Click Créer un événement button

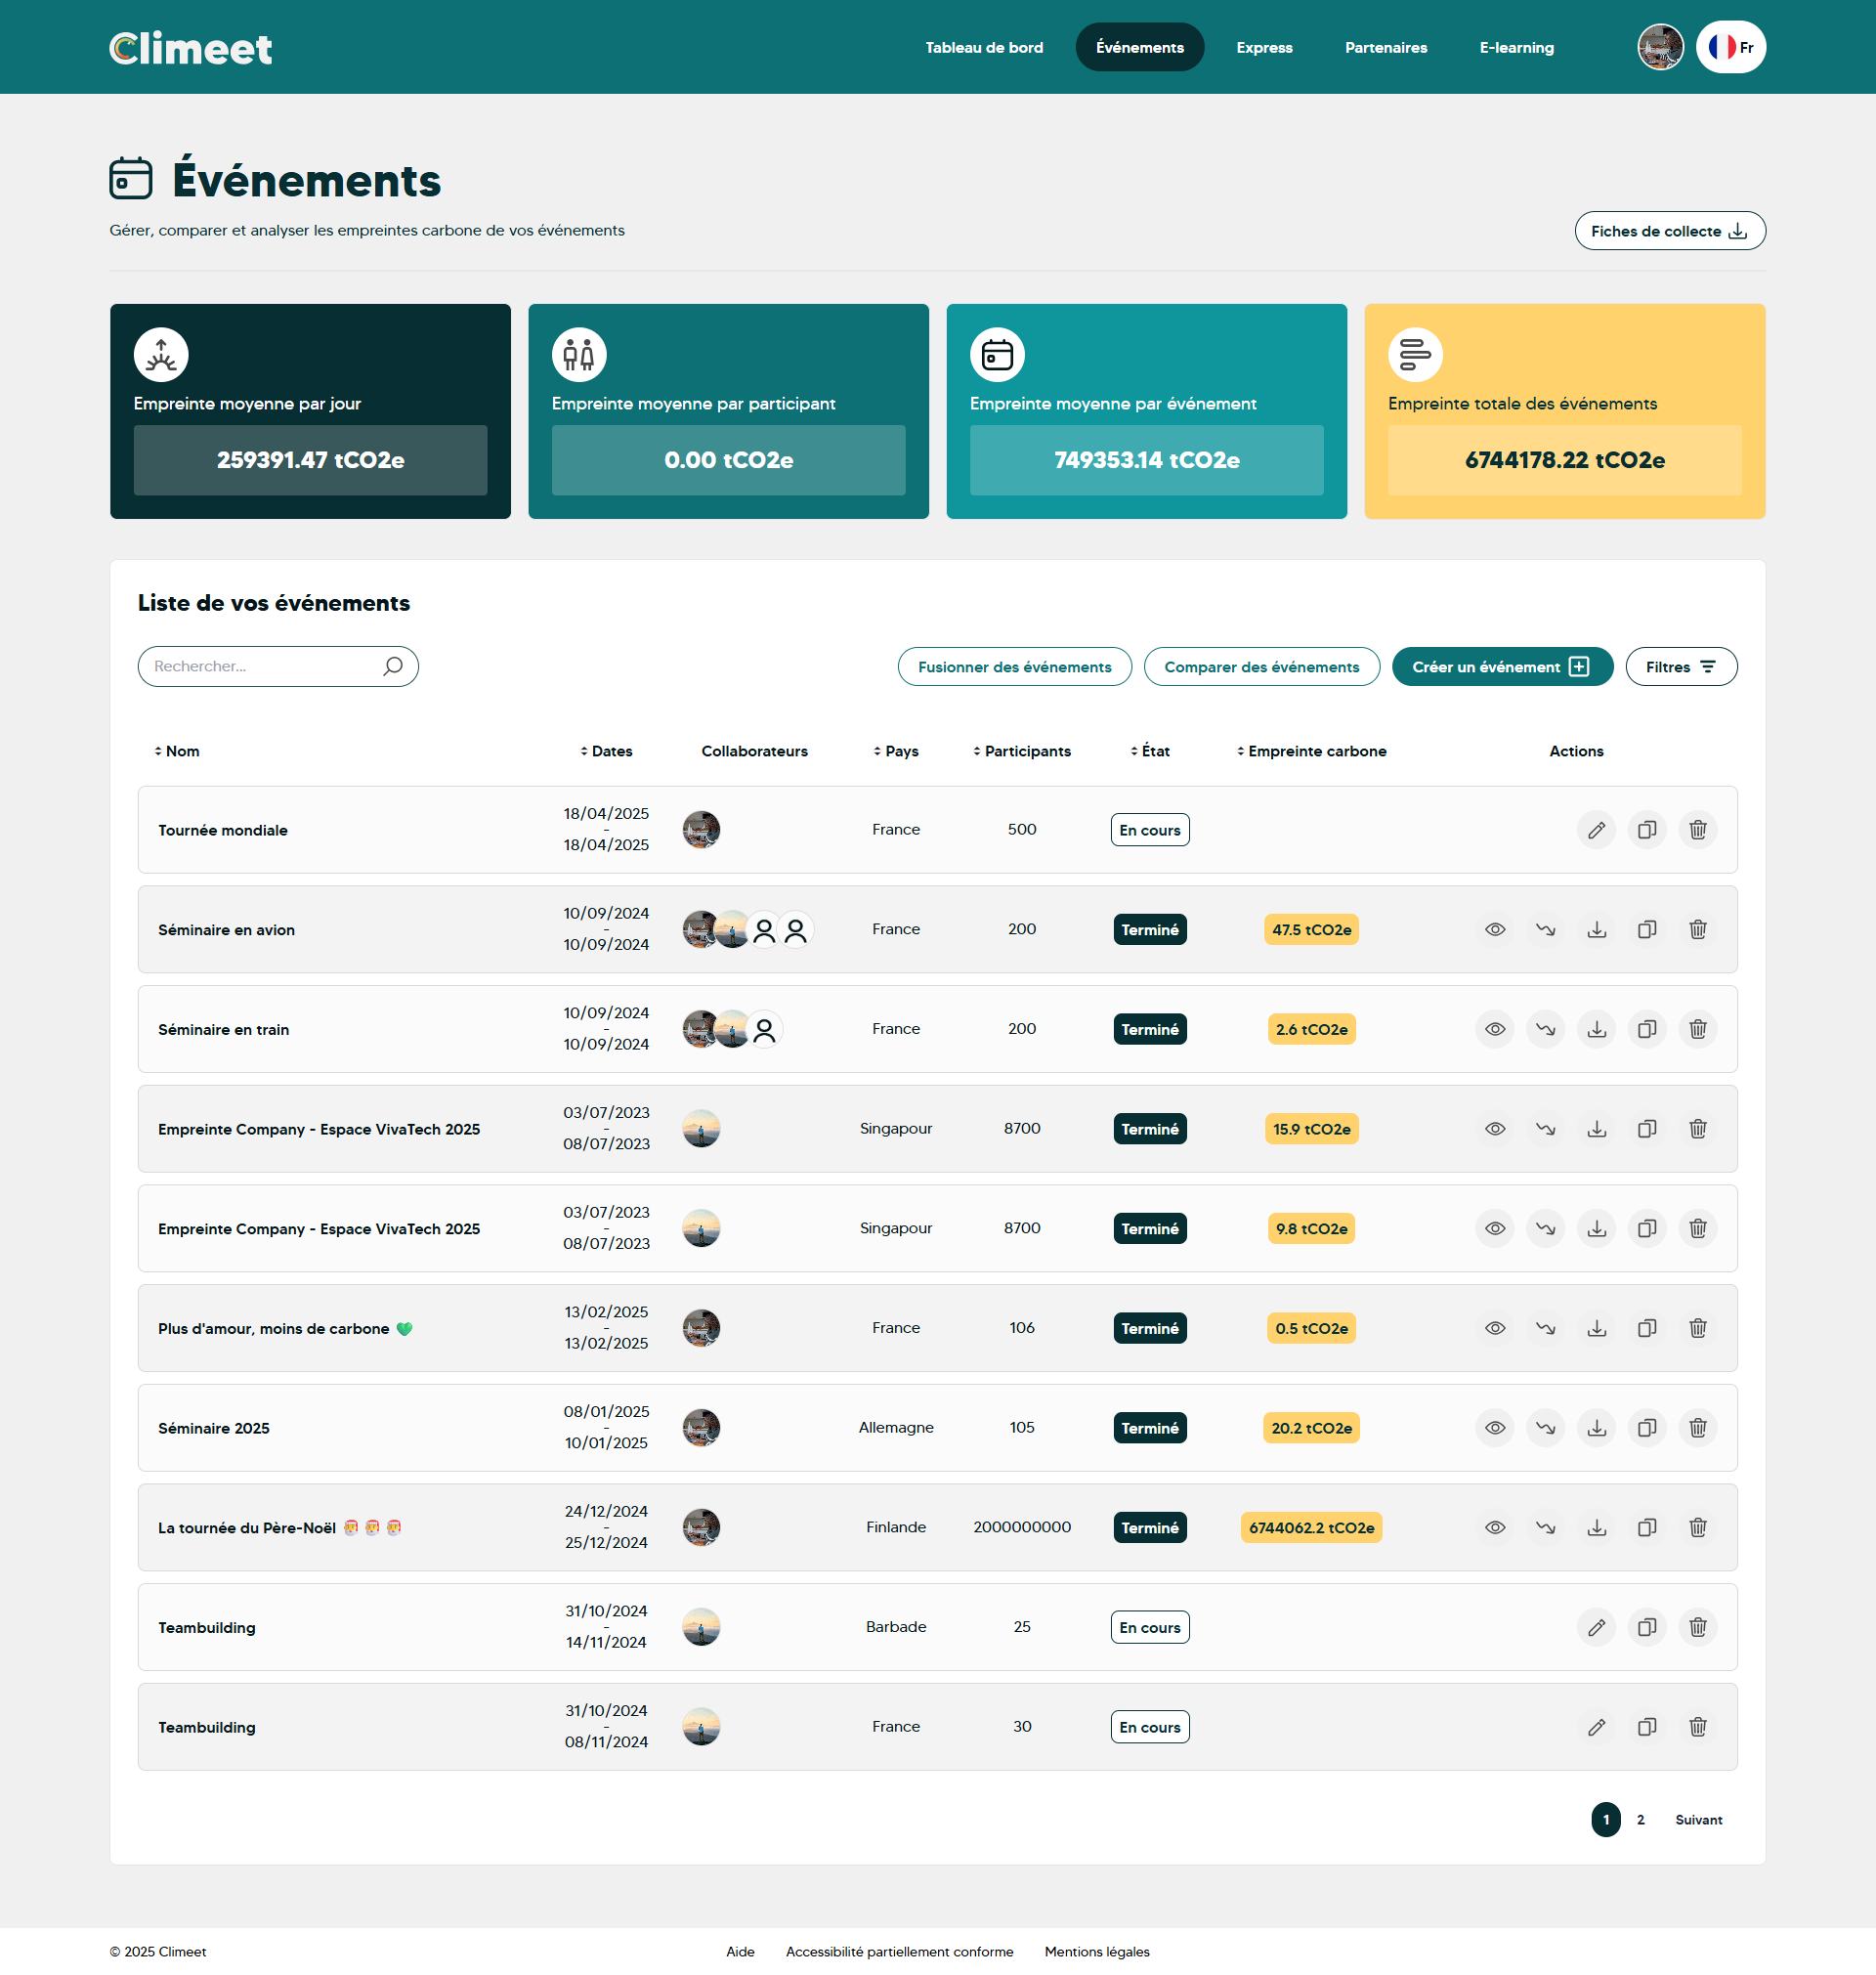click(x=1501, y=667)
